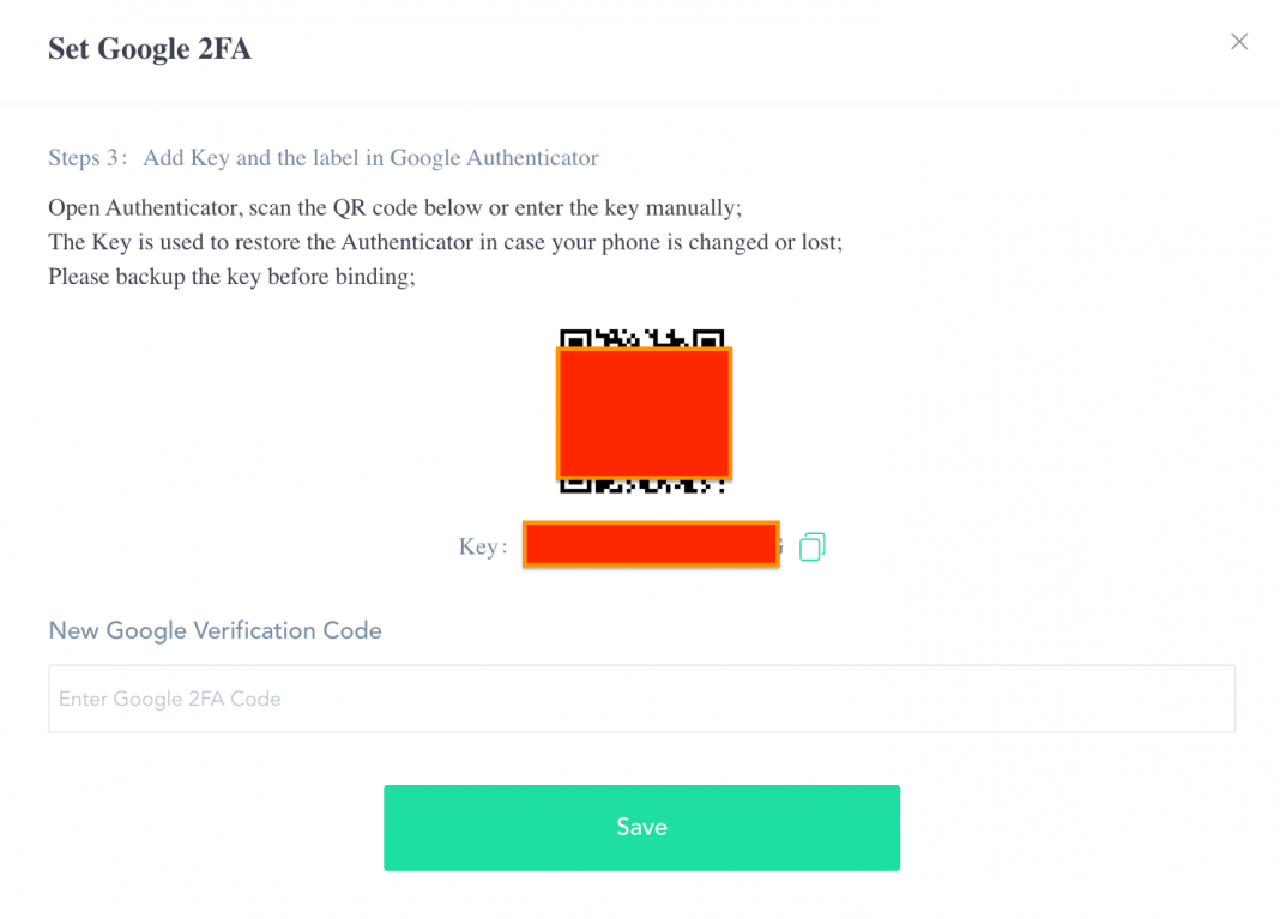Click the Set Google 2FA title
The width and height of the screenshot is (1280, 919).
(x=150, y=48)
